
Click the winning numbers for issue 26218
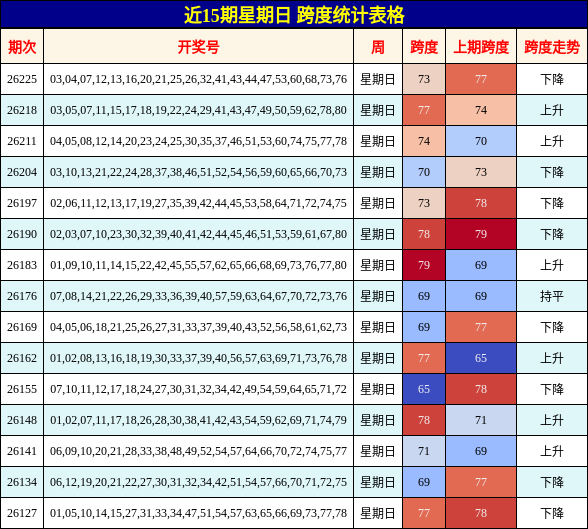click(198, 110)
